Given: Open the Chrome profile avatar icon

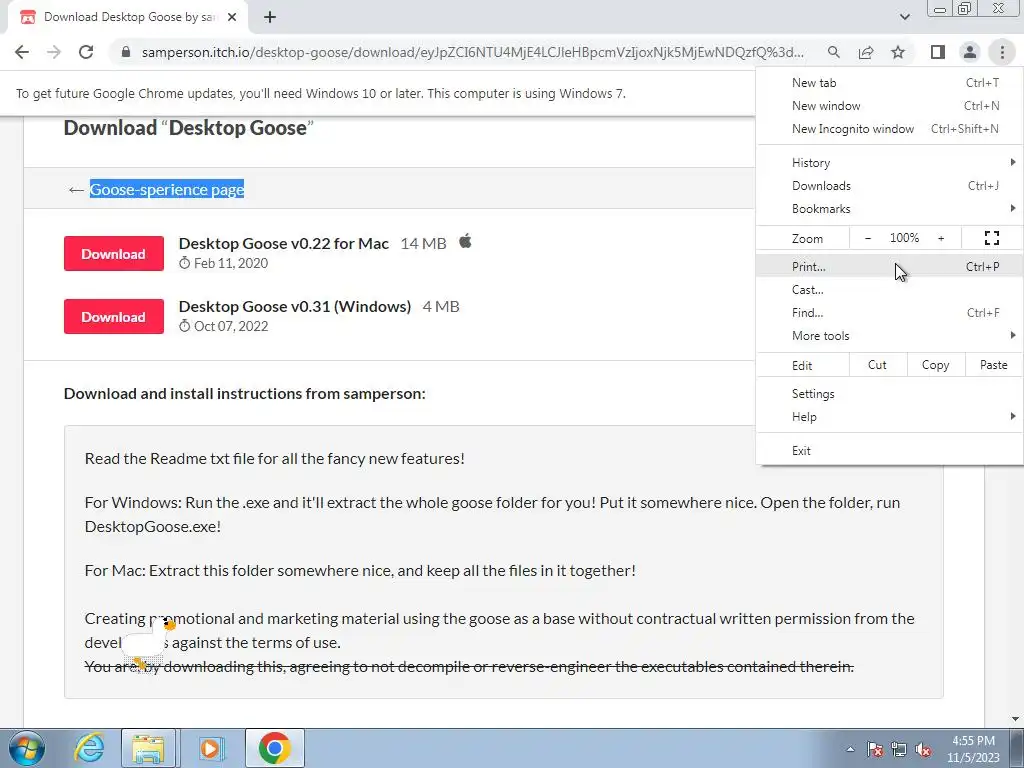Looking at the screenshot, I should [970, 52].
